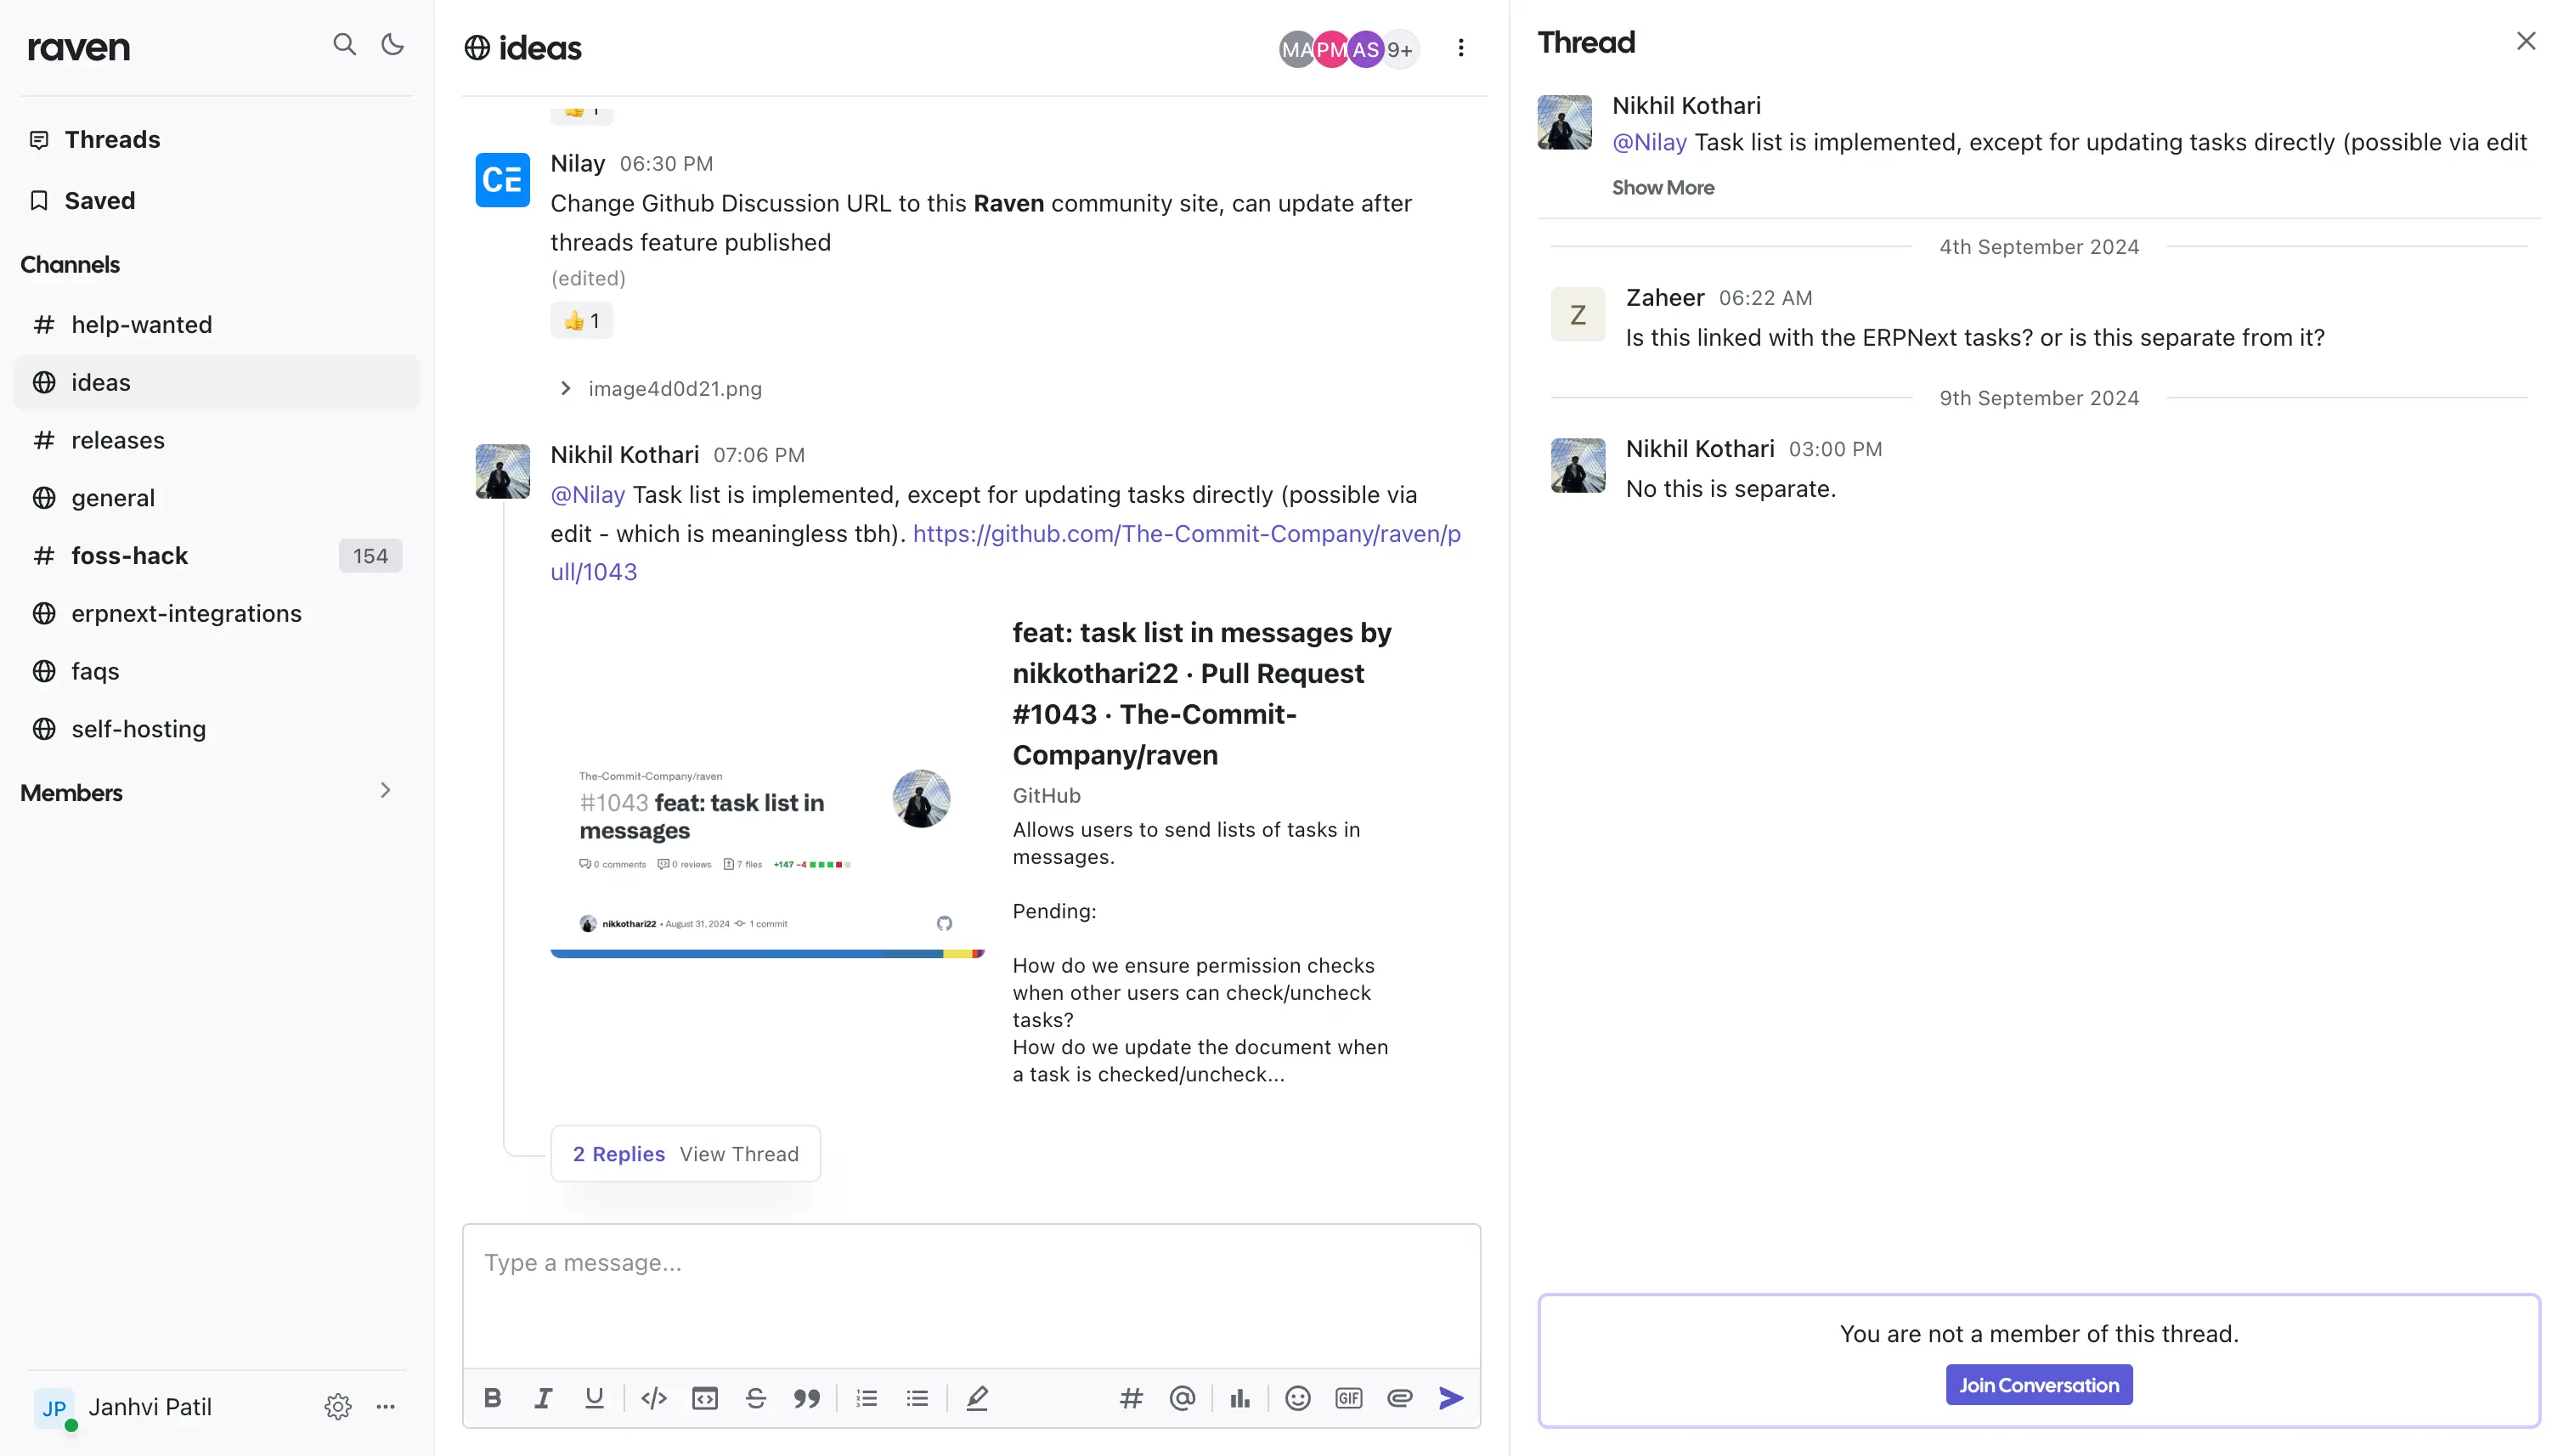This screenshot has width=2569, height=1456.
Task: Click the thumbs-up reaction on Nilay's message
Action: pyautogui.click(x=581, y=321)
